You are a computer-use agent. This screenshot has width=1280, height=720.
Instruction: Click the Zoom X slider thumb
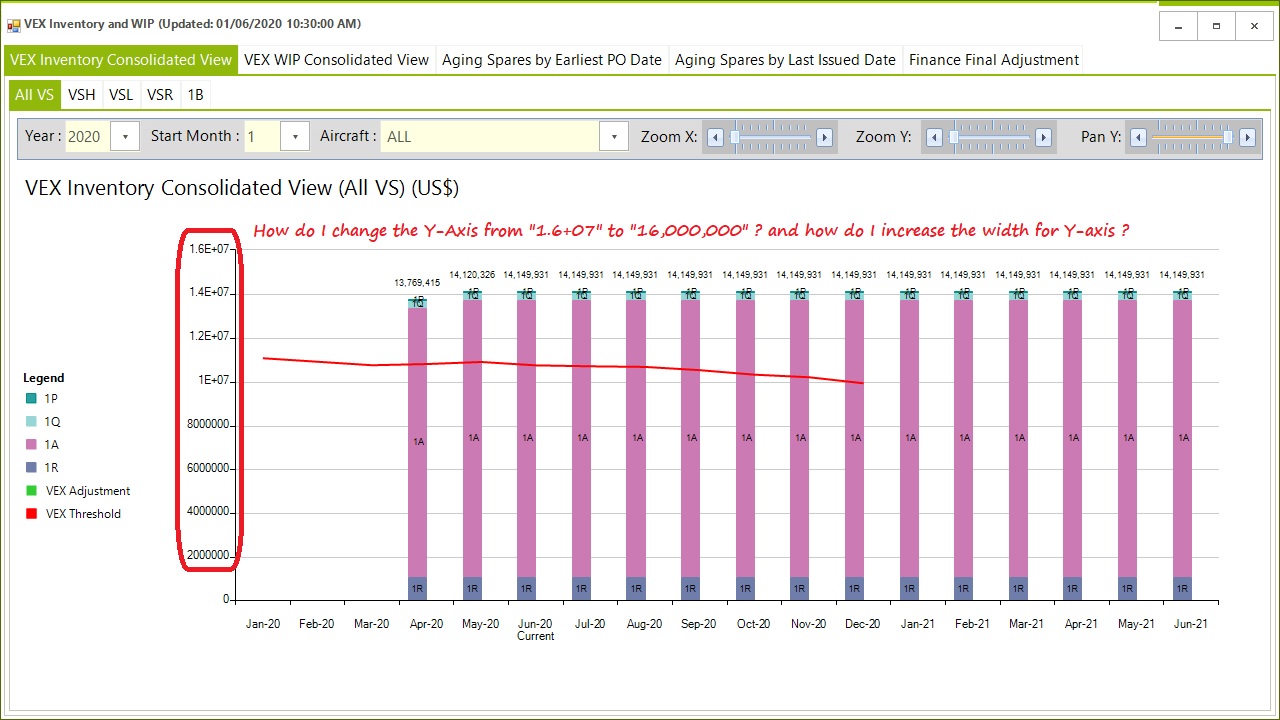pos(735,137)
